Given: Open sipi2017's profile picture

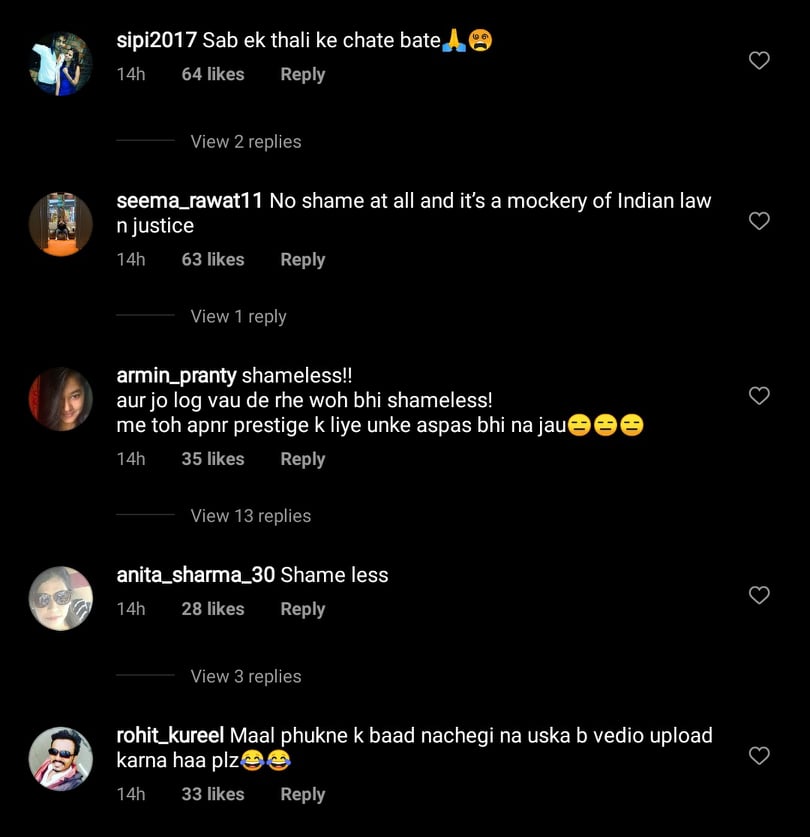Looking at the screenshot, I should coord(60,60).
